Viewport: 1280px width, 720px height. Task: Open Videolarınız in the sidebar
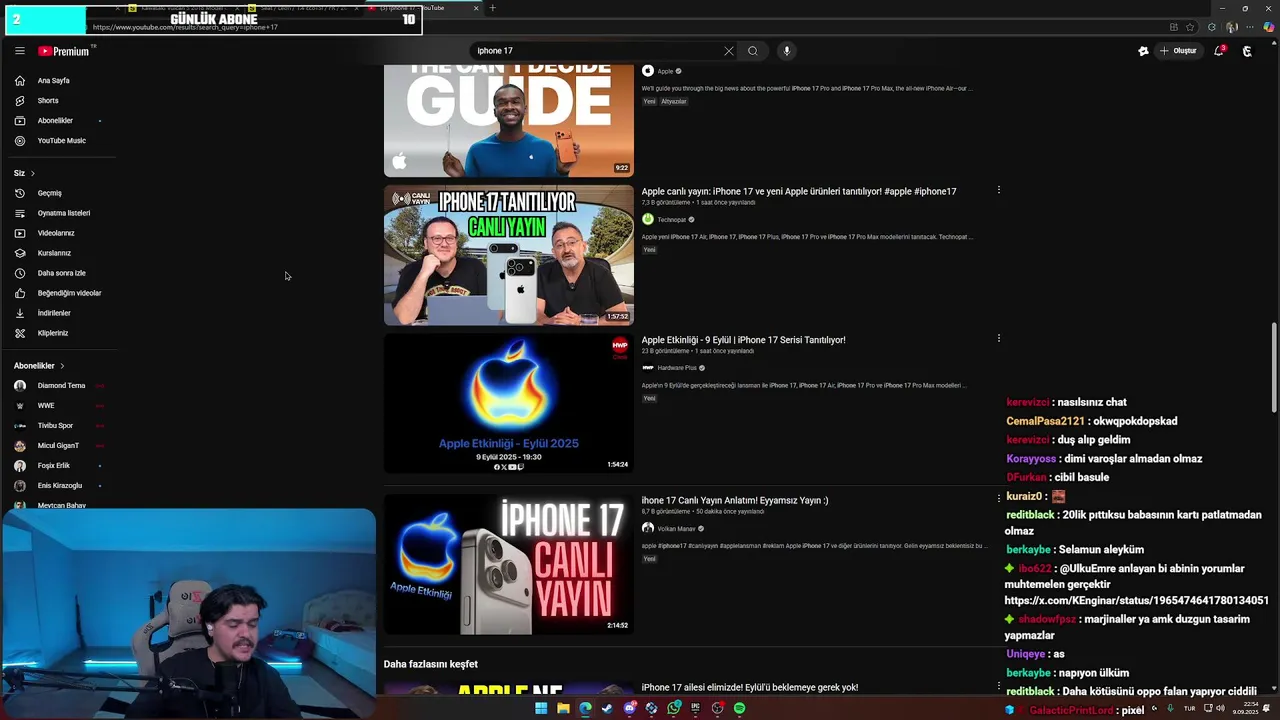(x=58, y=233)
